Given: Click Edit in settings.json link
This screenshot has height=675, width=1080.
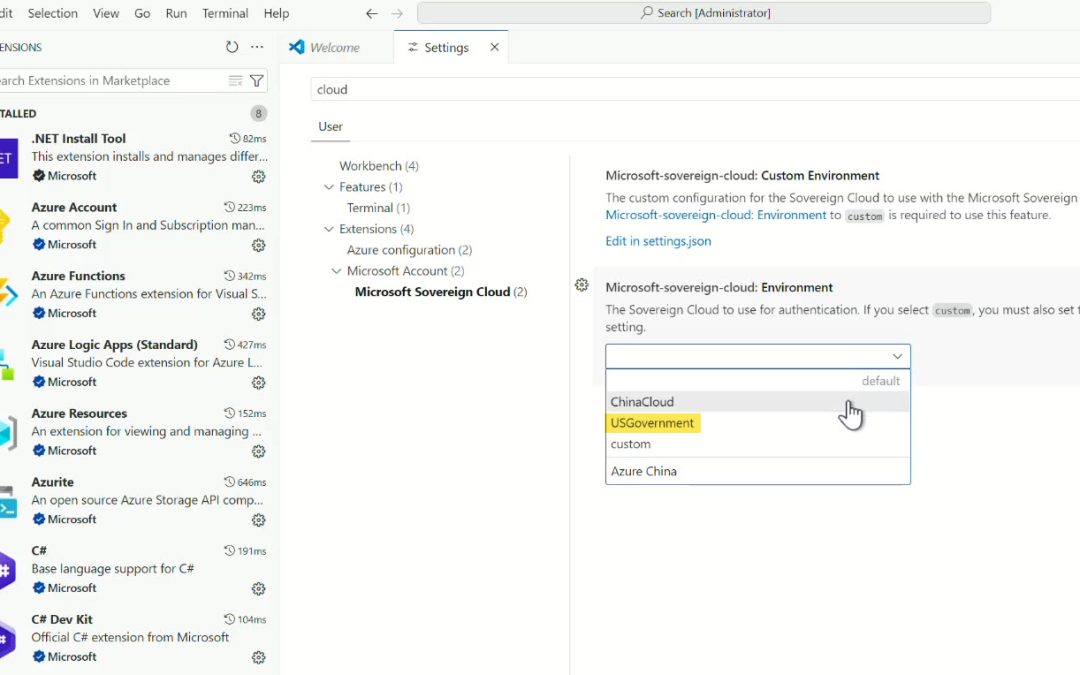Looking at the screenshot, I should click(x=658, y=241).
